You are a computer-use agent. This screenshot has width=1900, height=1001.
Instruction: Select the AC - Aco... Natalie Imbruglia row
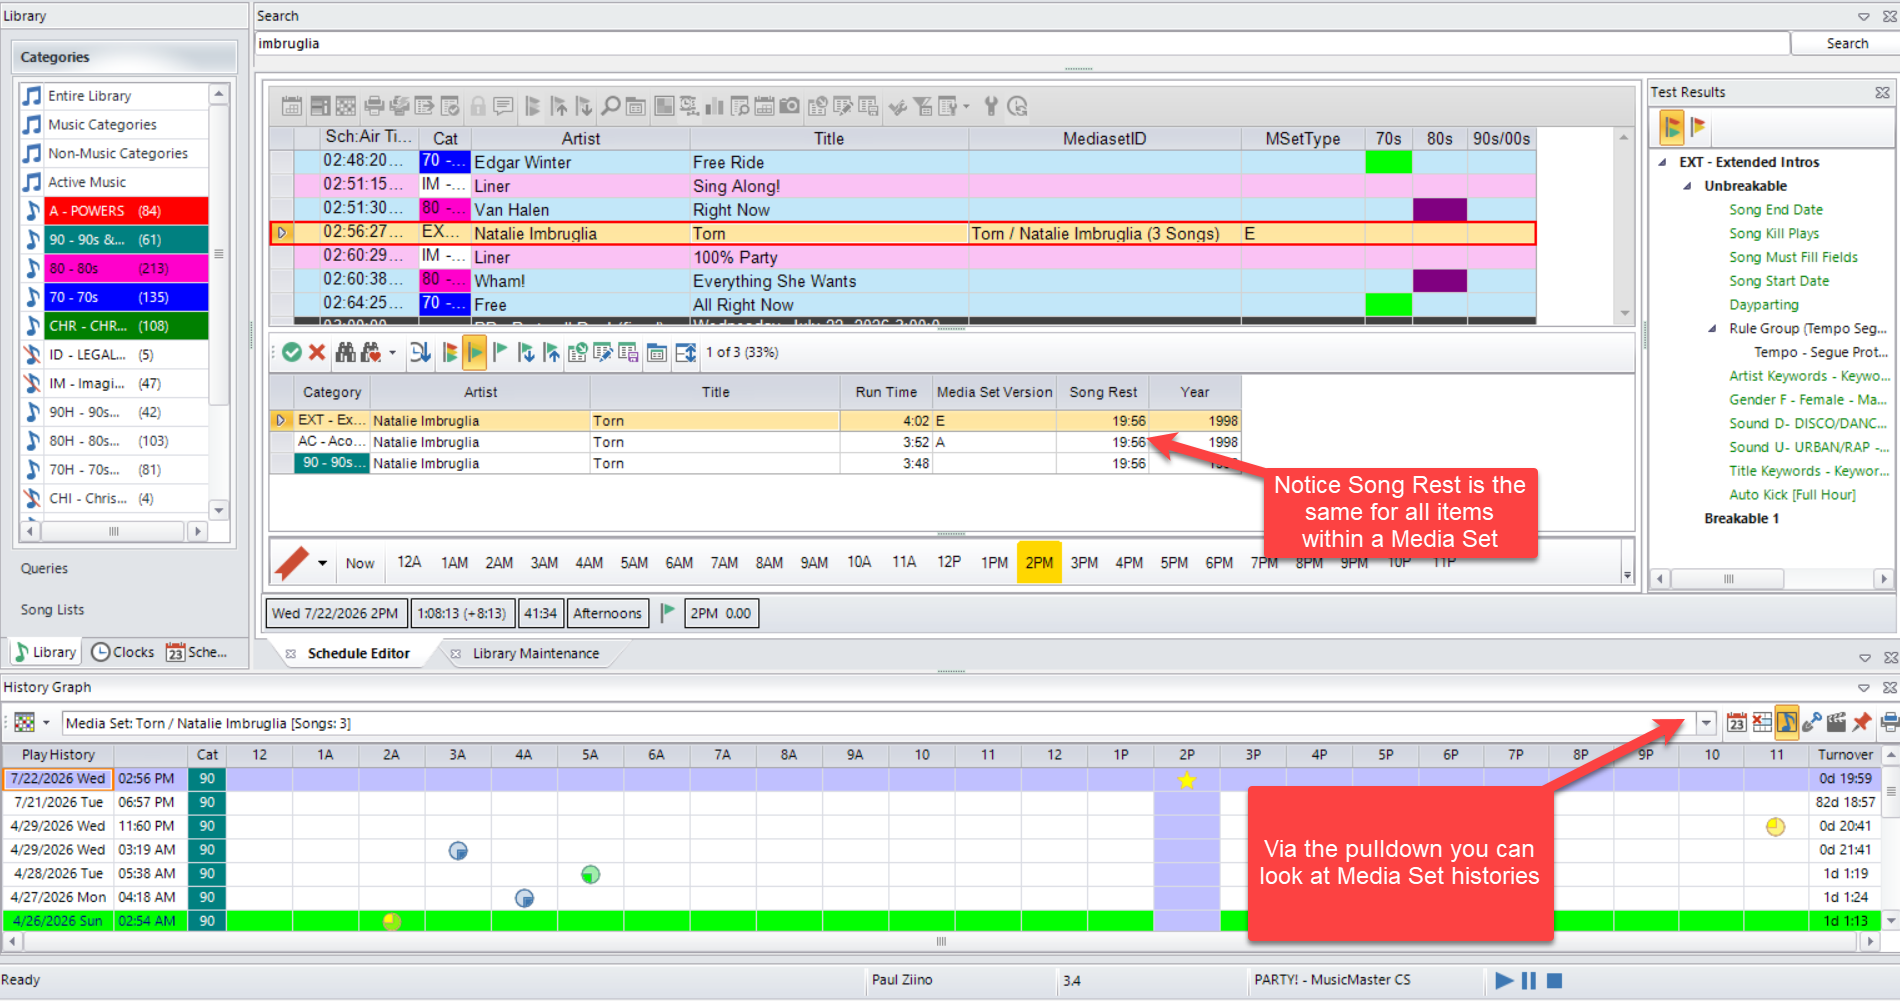(x=755, y=442)
